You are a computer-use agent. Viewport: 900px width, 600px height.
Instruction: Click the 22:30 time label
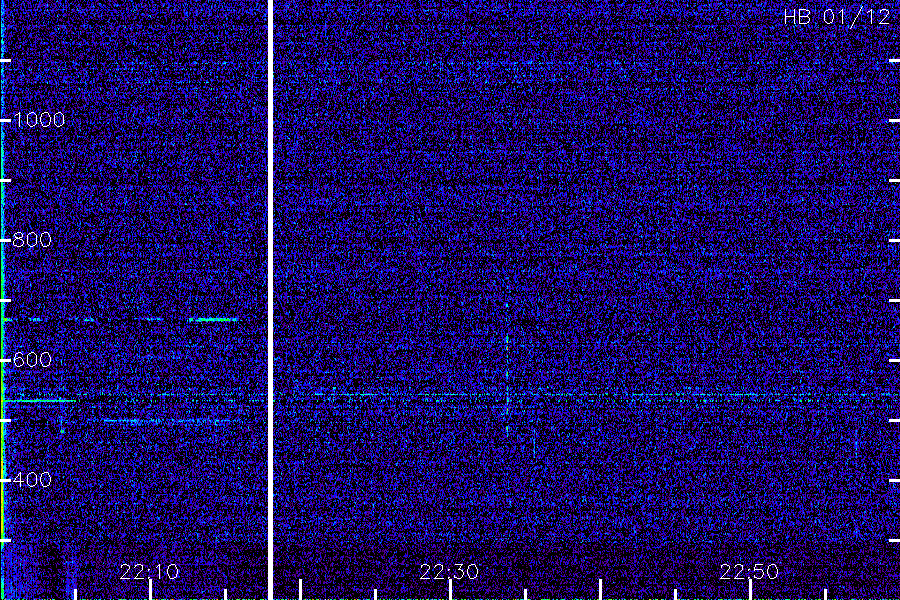pyautogui.click(x=449, y=572)
